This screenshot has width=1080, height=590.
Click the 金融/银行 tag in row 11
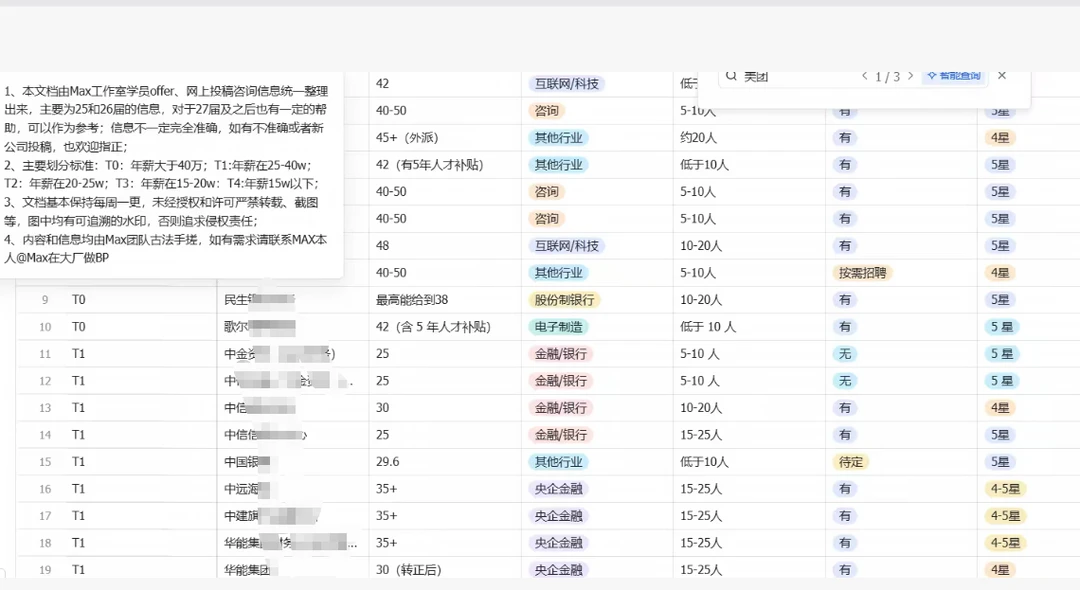coord(561,354)
